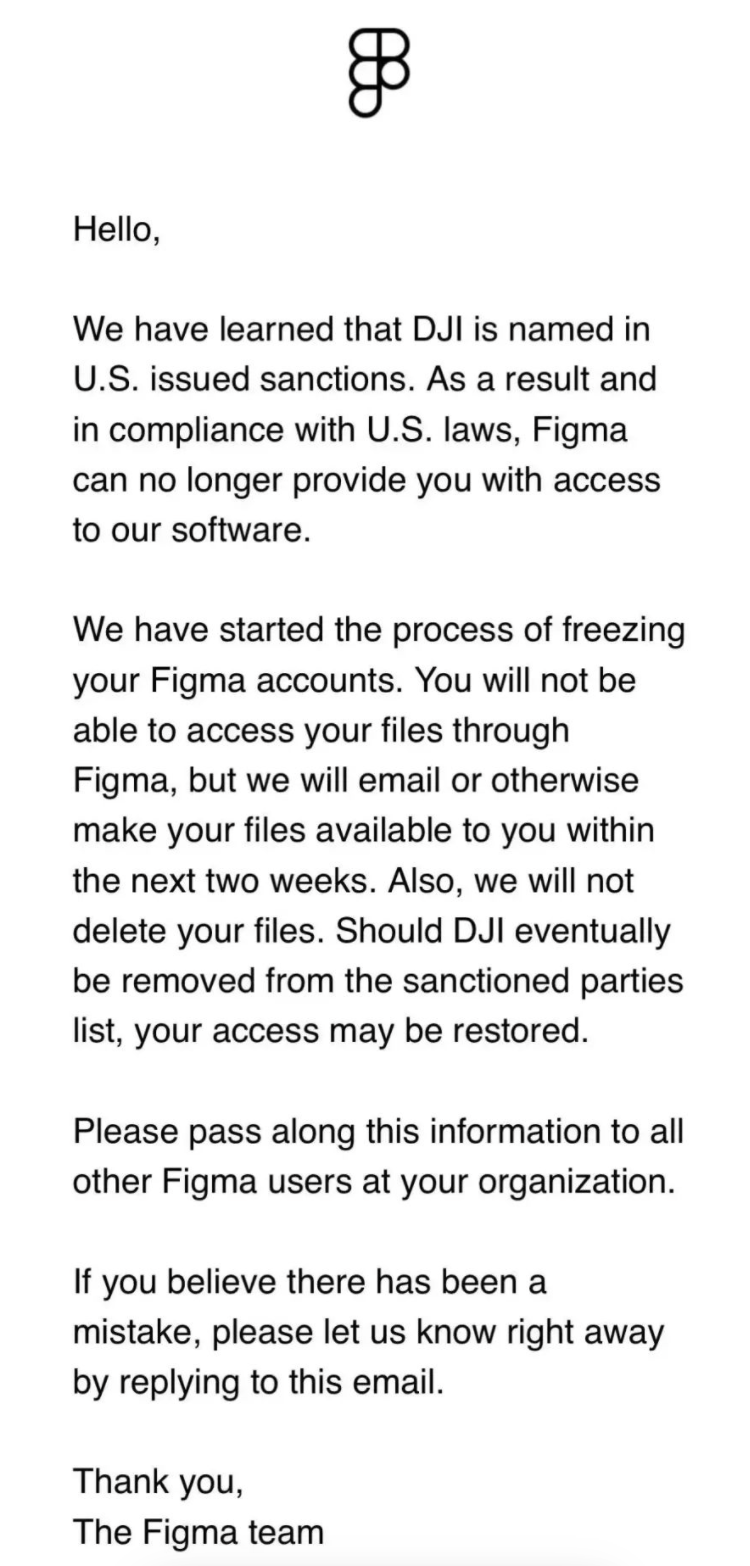Click the phrase "Should DJI eventually"
The height and width of the screenshot is (1566, 750).
point(502,931)
